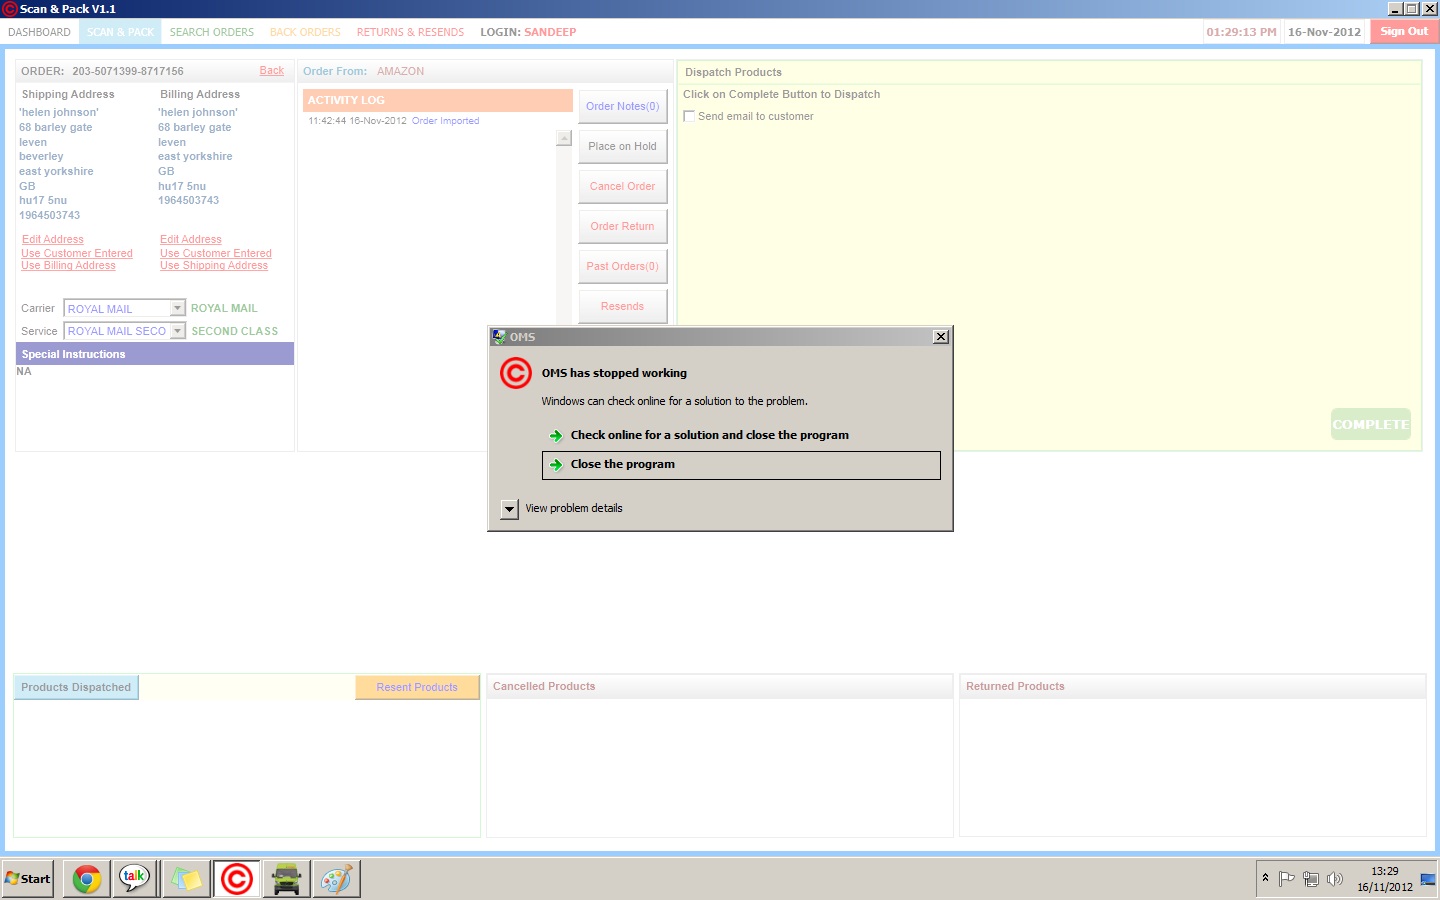Click the network connection tray icon
The width and height of the screenshot is (1440, 900).
(1310, 879)
